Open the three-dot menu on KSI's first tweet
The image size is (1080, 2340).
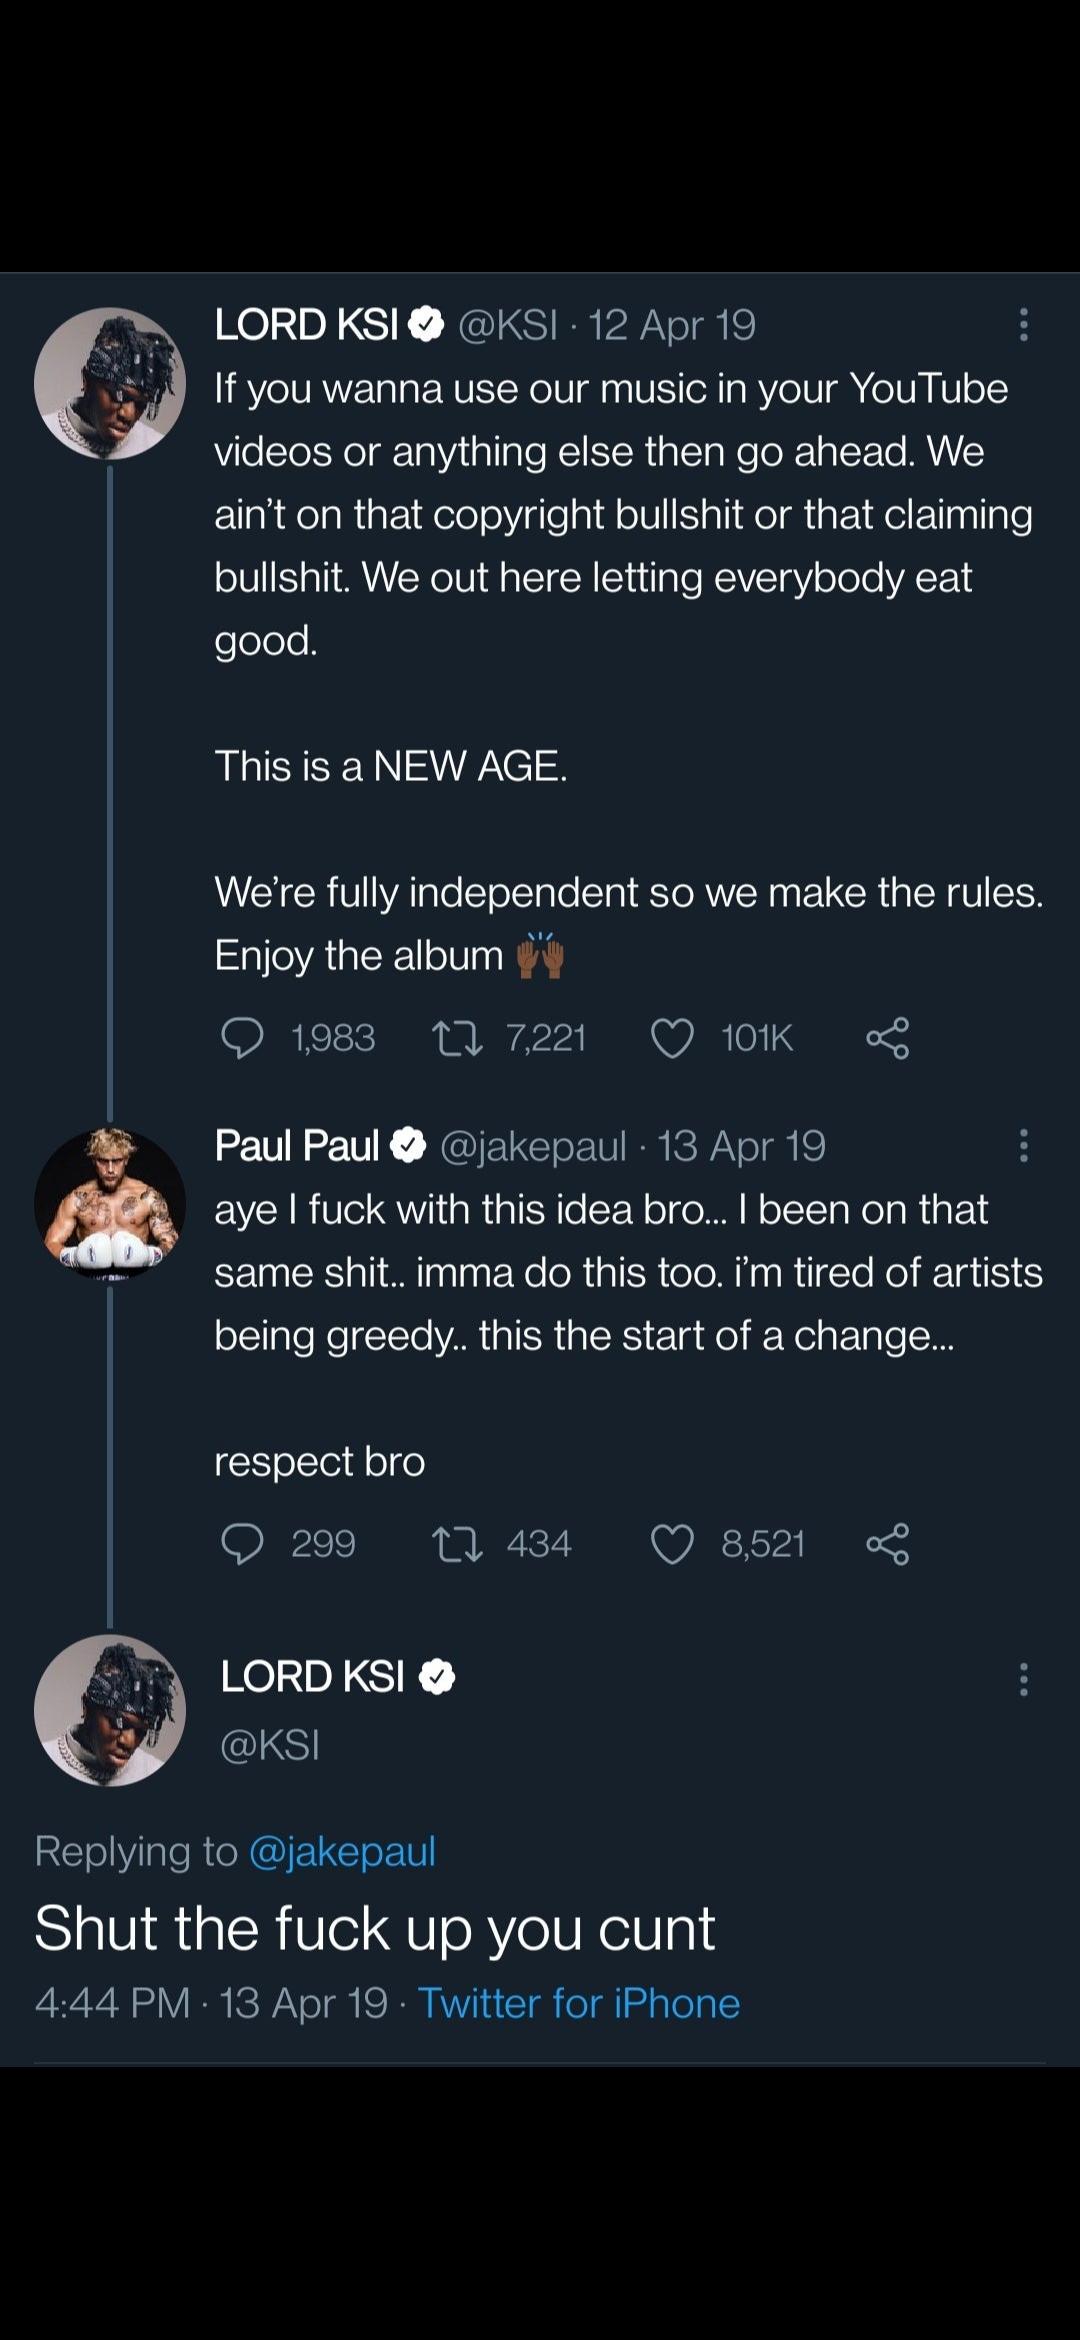pos(1022,325)
